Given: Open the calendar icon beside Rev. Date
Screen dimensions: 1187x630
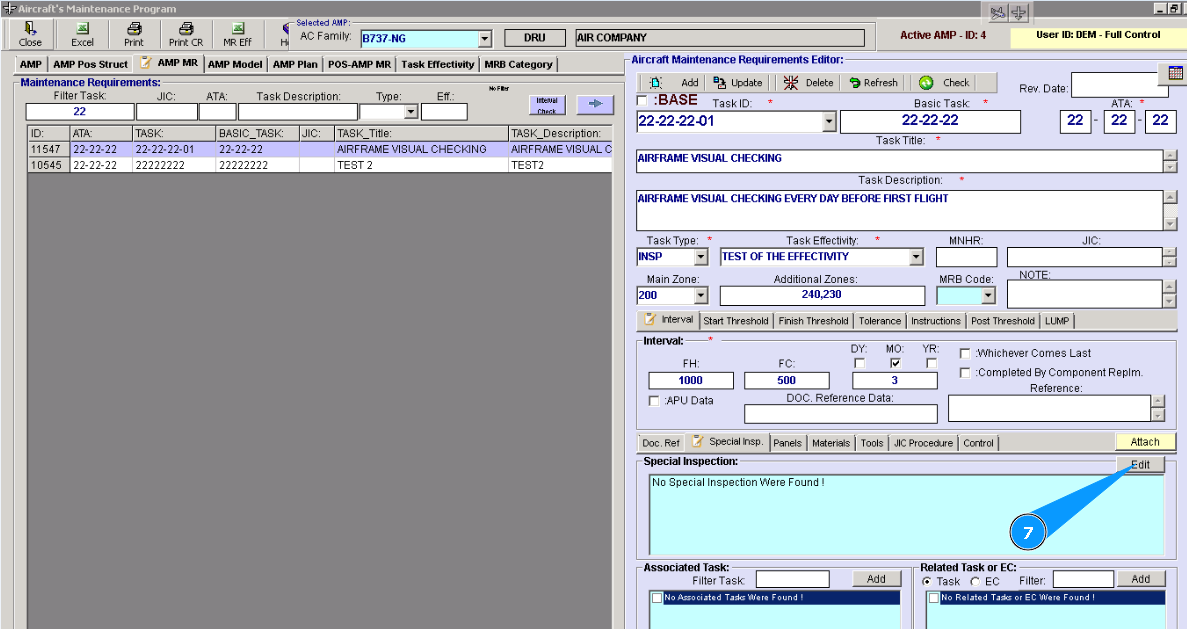Looking at the screenshot, I should (1175, 73).
